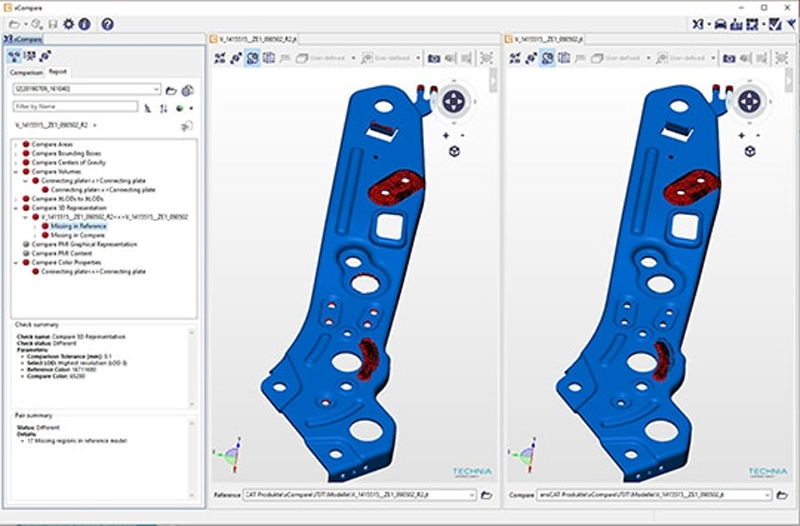Select the Compare PMI Graphical Representation item
This screenshot has width=800, height=526.
point(84,244)
